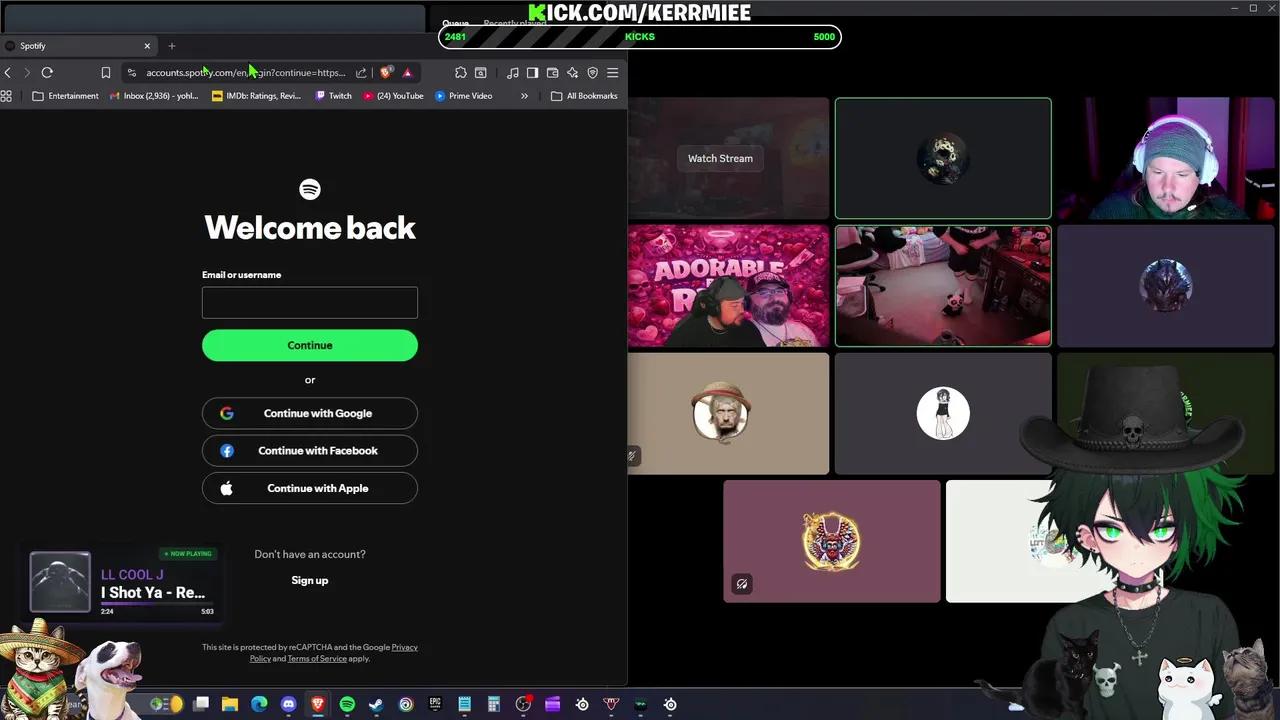Open the Entertainment bookmarks folder
Screen dimensions: 1280x720
coord(65,96)
